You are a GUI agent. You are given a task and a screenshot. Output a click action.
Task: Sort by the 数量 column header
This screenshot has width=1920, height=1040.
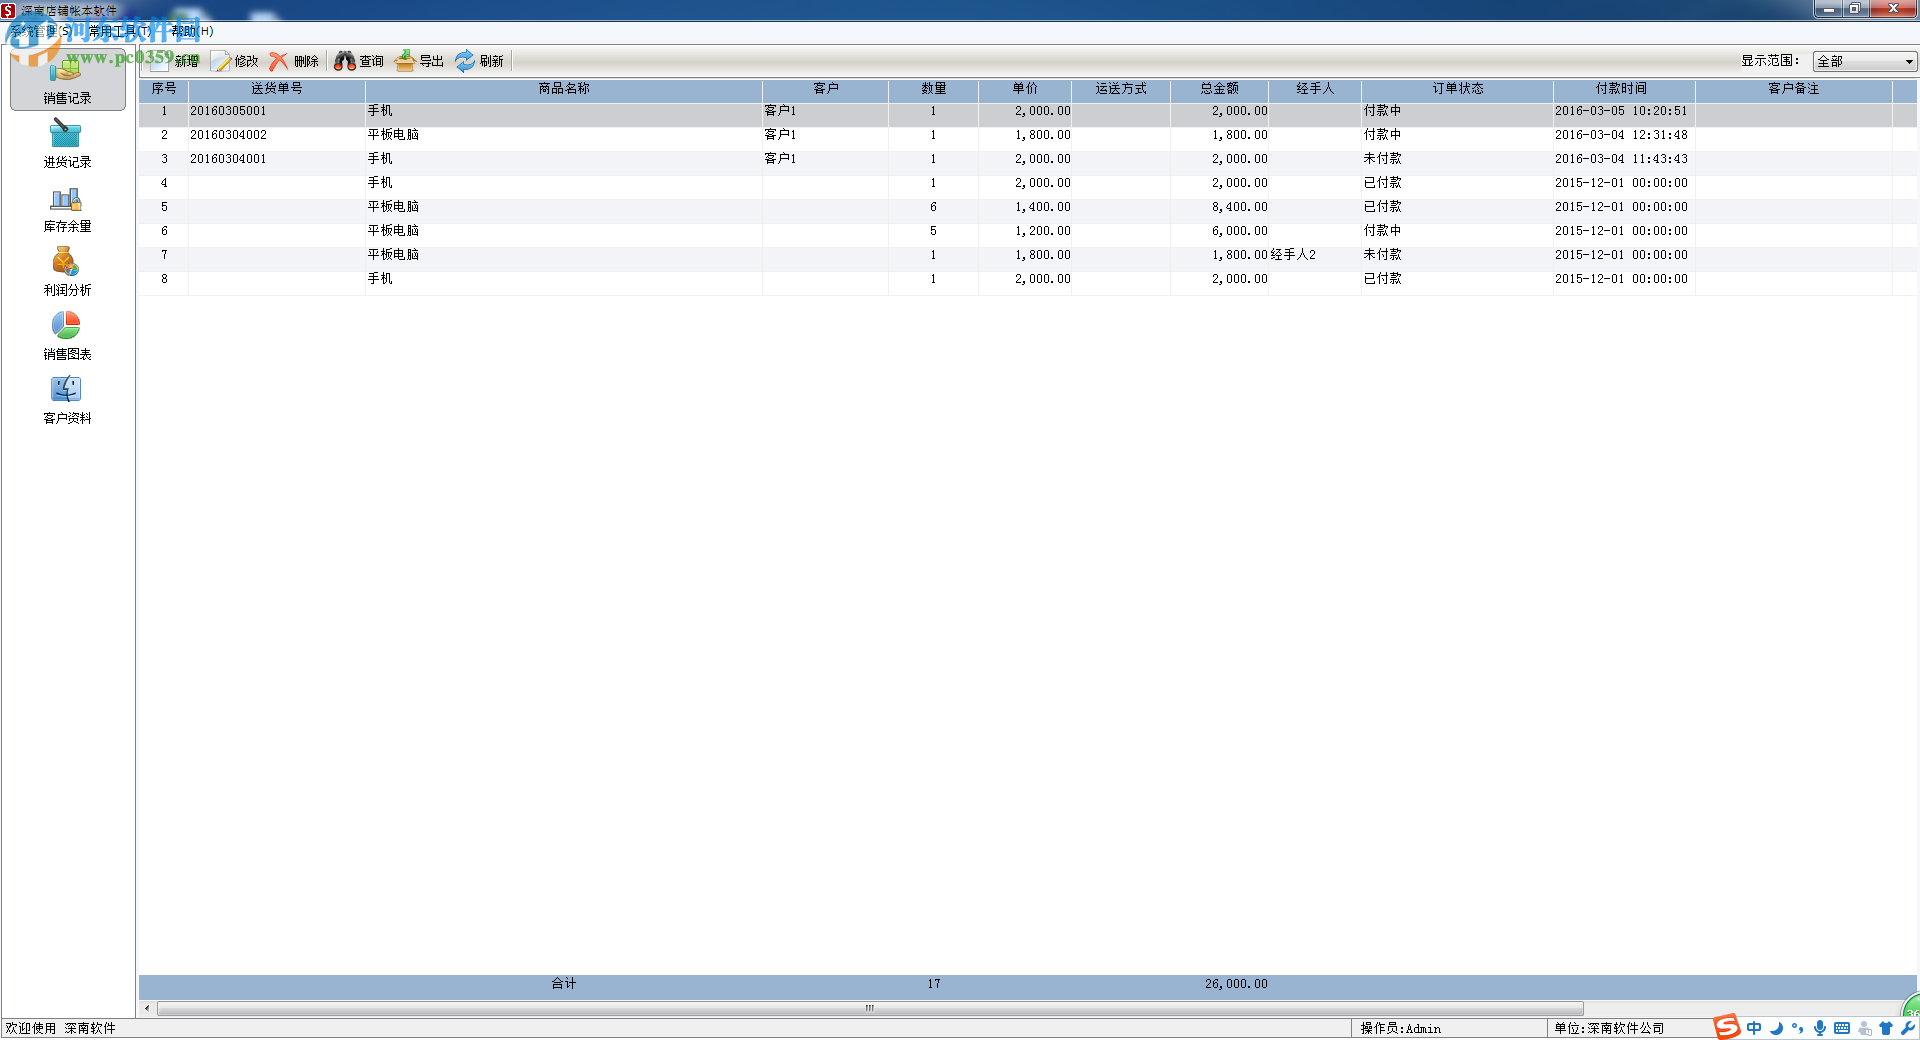(934, 89)
